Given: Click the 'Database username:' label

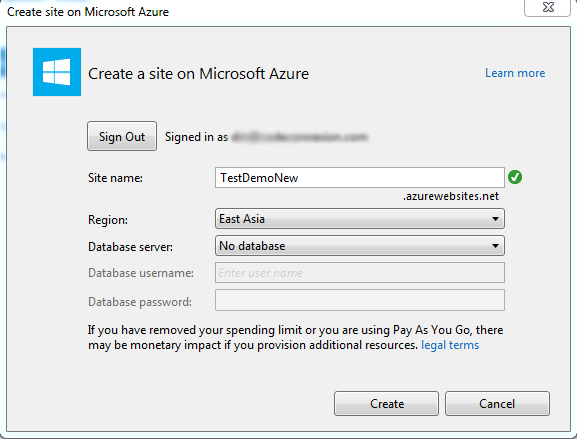Looking at the screenshot, I should coord(141,273).
